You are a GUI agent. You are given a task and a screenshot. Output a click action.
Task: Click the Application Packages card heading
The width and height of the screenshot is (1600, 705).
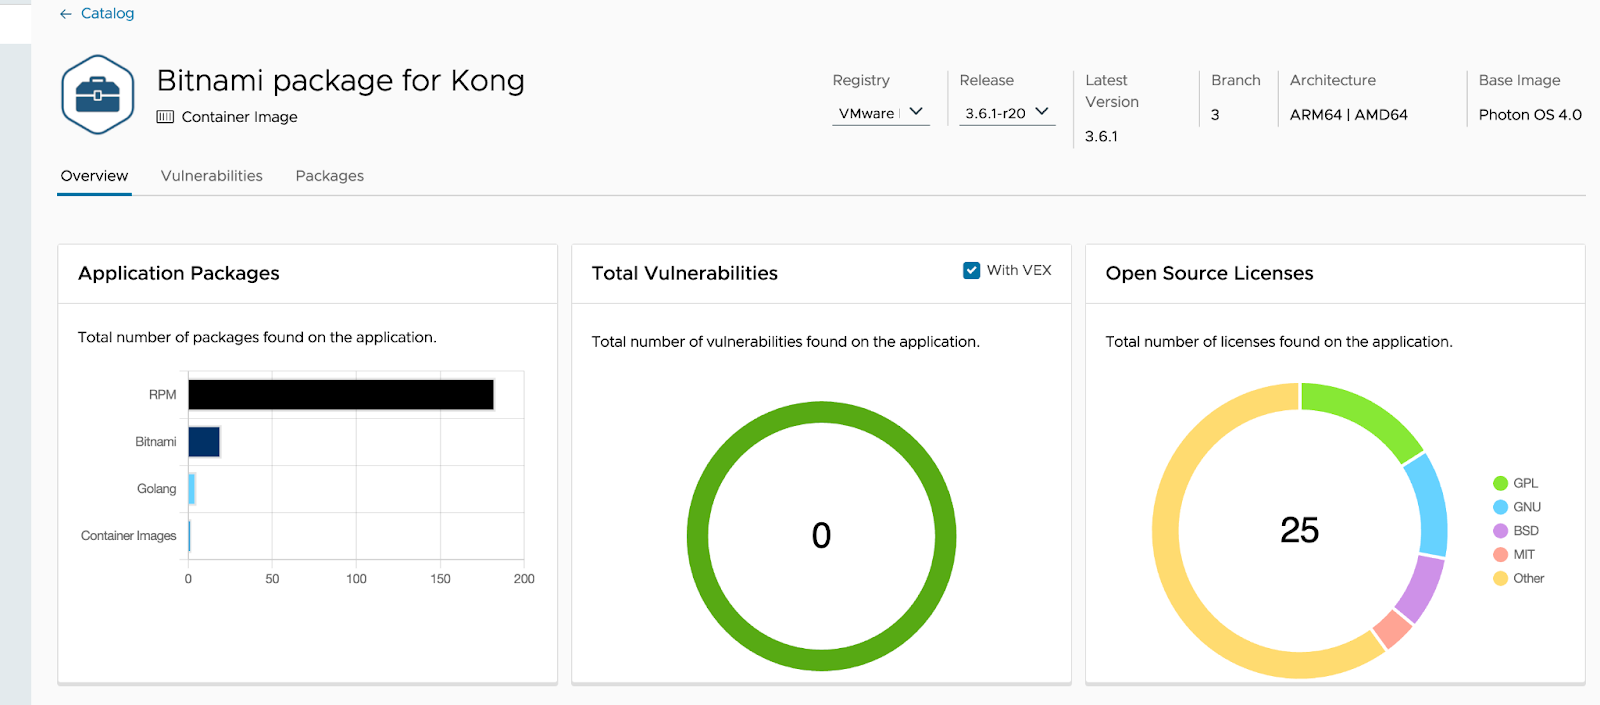[x=179, y=273]
